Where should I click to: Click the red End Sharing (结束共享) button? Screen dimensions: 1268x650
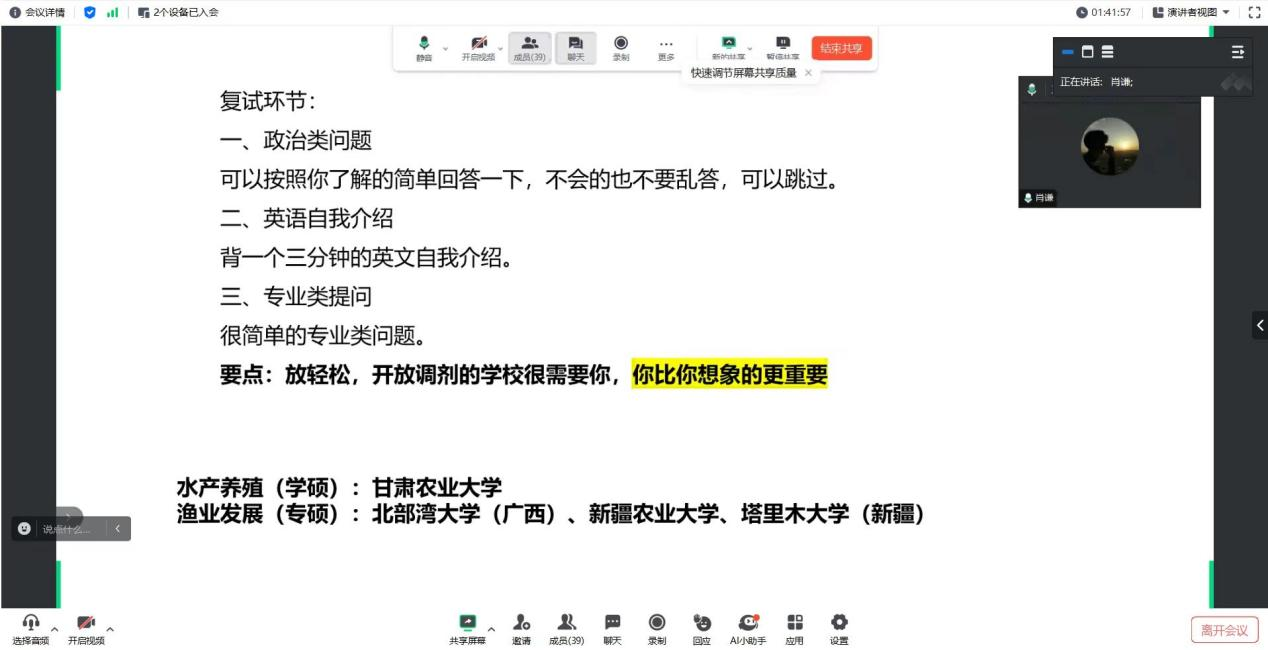coord(841,48)
